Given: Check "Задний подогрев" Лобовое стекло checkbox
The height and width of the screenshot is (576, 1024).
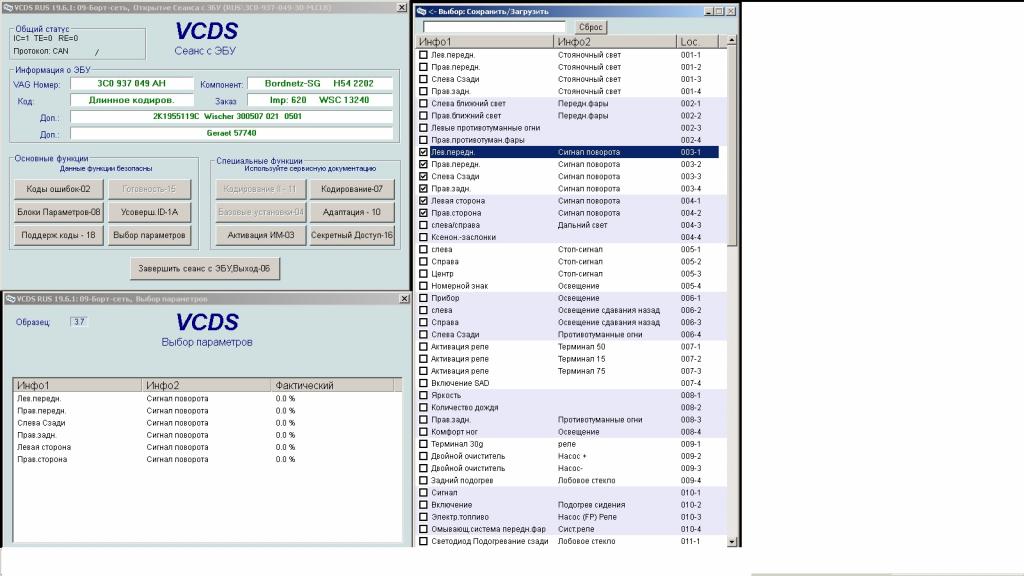Looking at the screenshot, I should pos(423,481).
